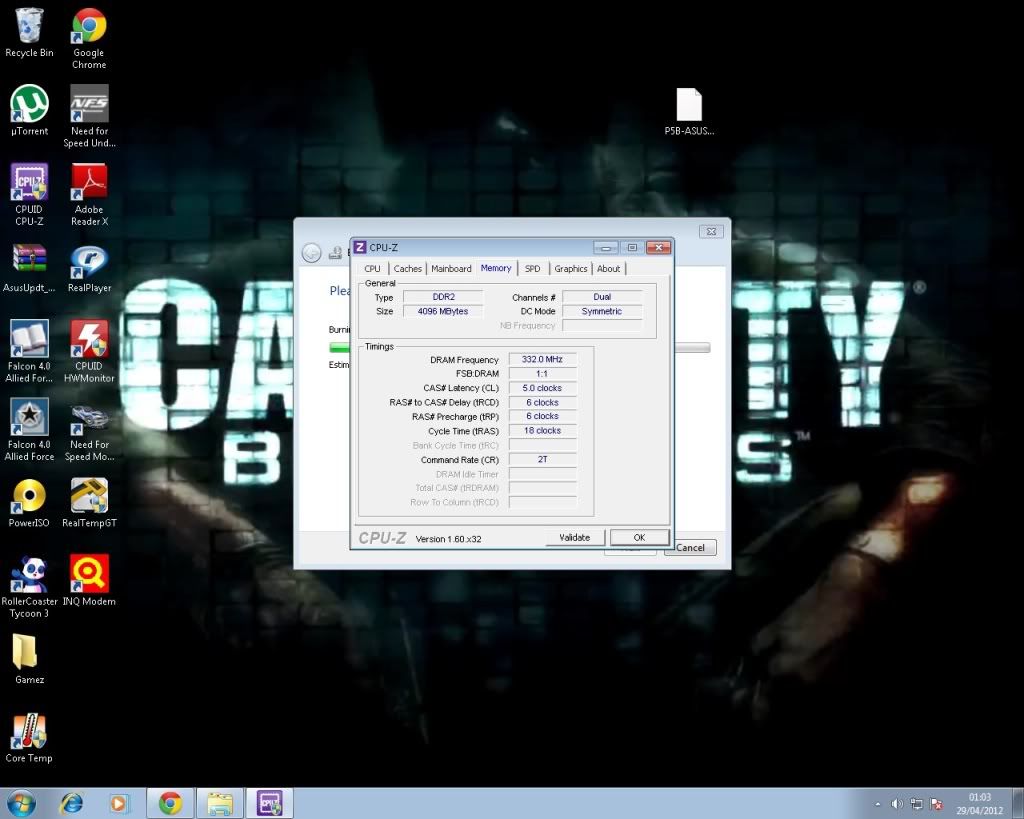Click the CAS# Latency value 5.0 clocks
The image size is (1024, 819).
[543, 389]
